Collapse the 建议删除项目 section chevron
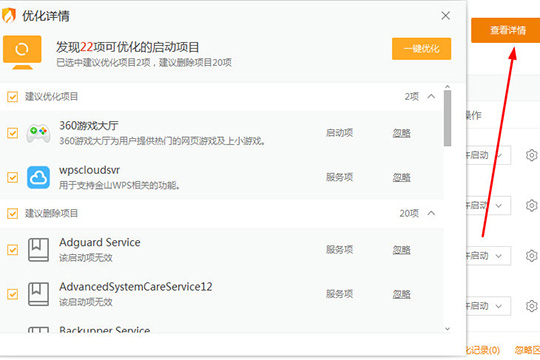Viewport: 540px width, 360px height. tap(431, 213)
